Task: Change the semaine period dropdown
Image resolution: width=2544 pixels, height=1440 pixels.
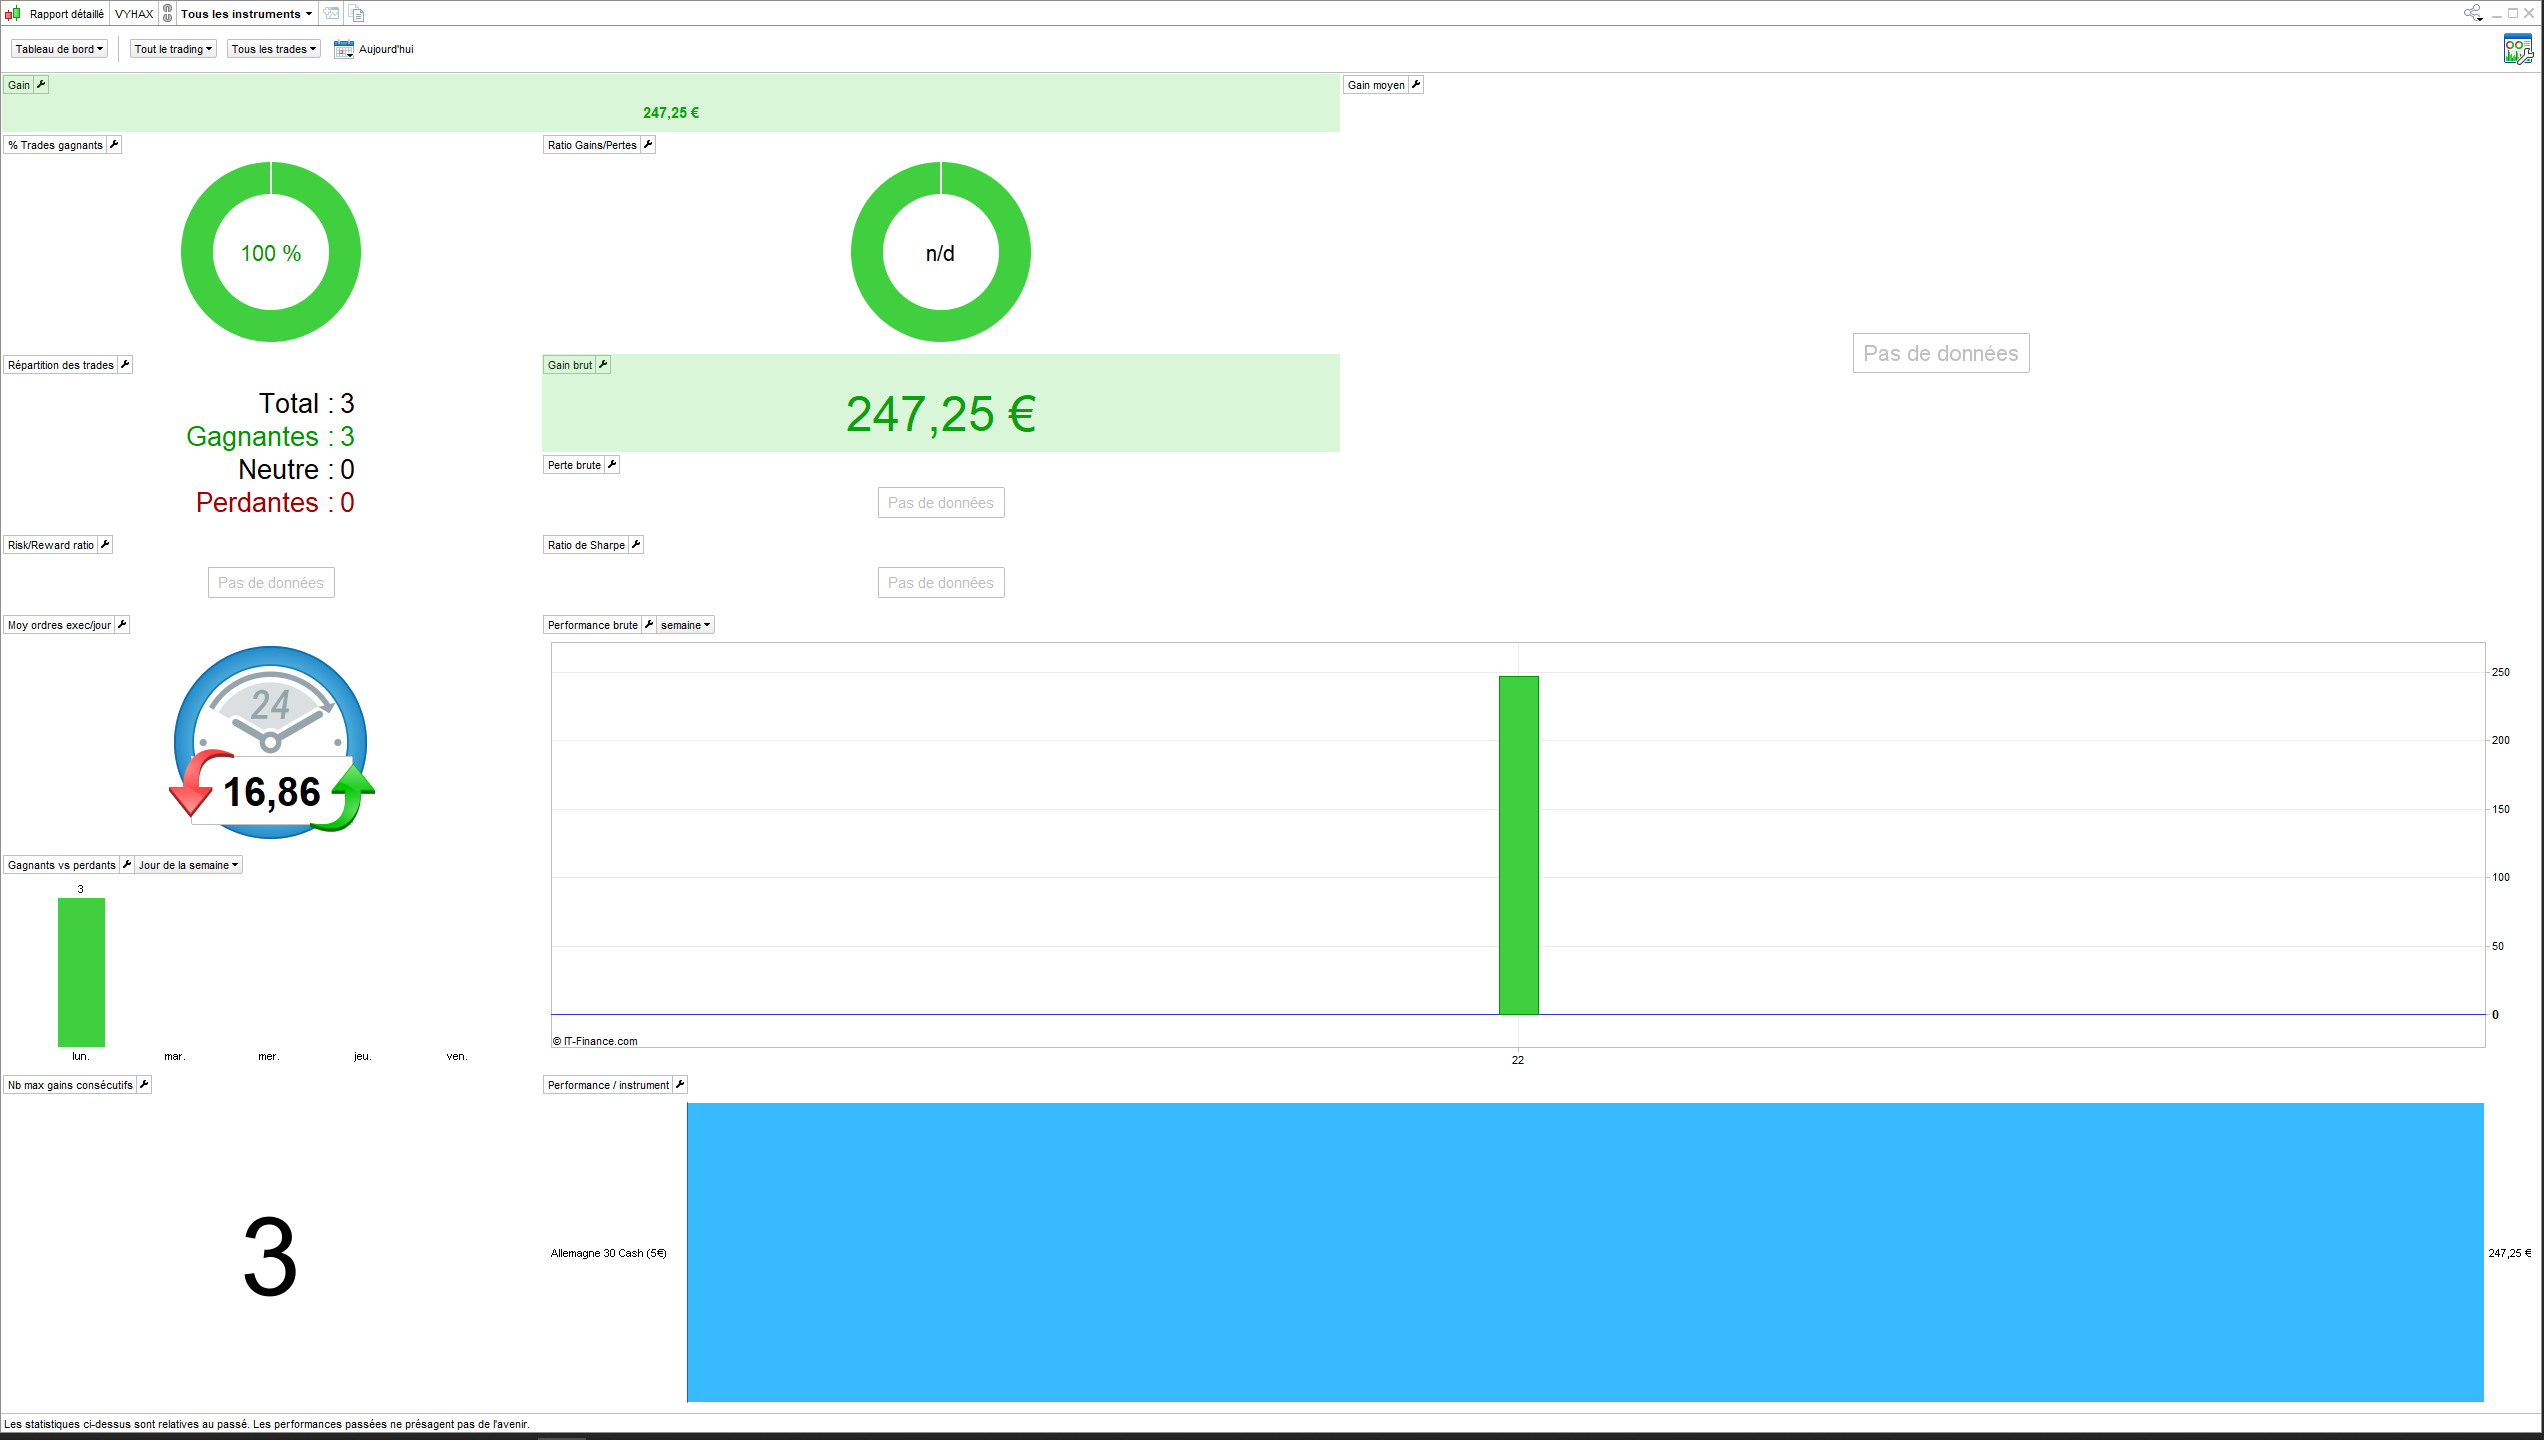Action: coord(685,625)
